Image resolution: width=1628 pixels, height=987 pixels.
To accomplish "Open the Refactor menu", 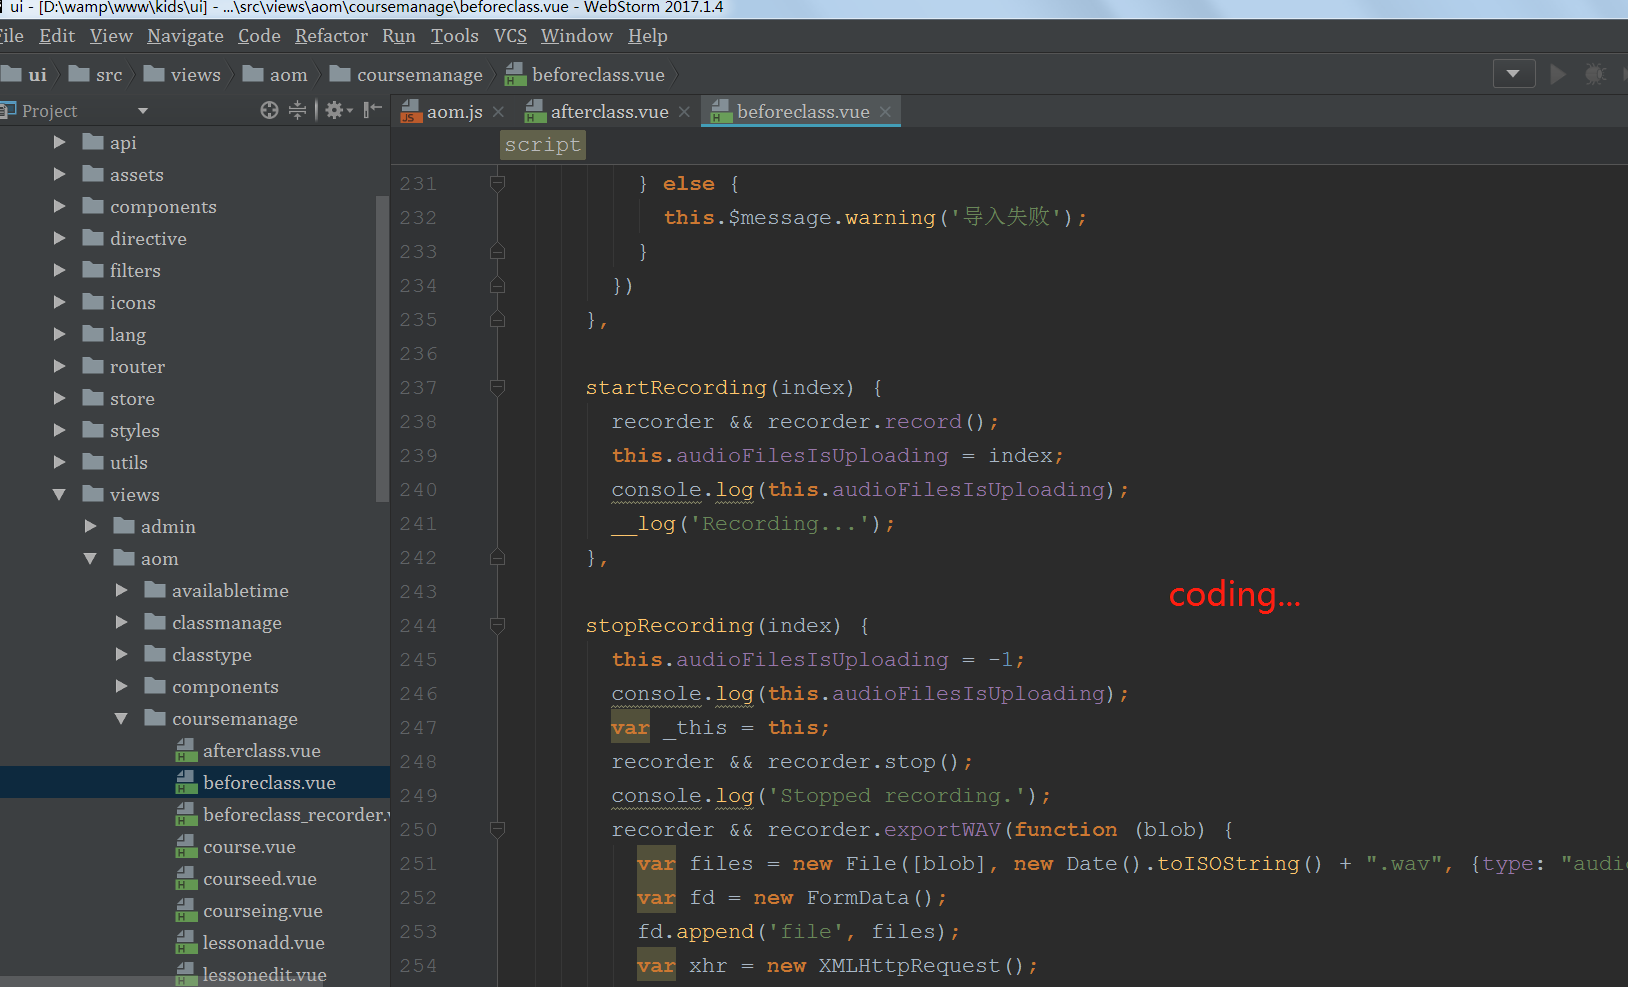I will (x=331, y=36).
